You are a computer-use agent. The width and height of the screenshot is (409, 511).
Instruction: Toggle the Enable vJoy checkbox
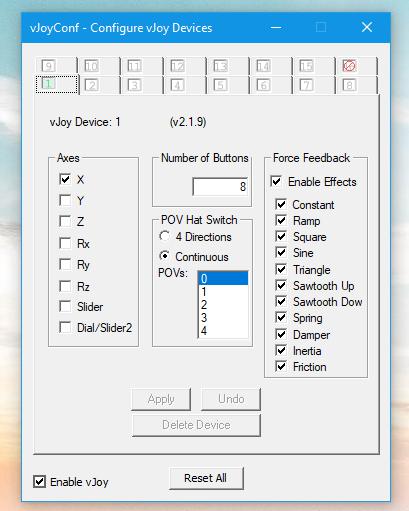click(40, 482)
